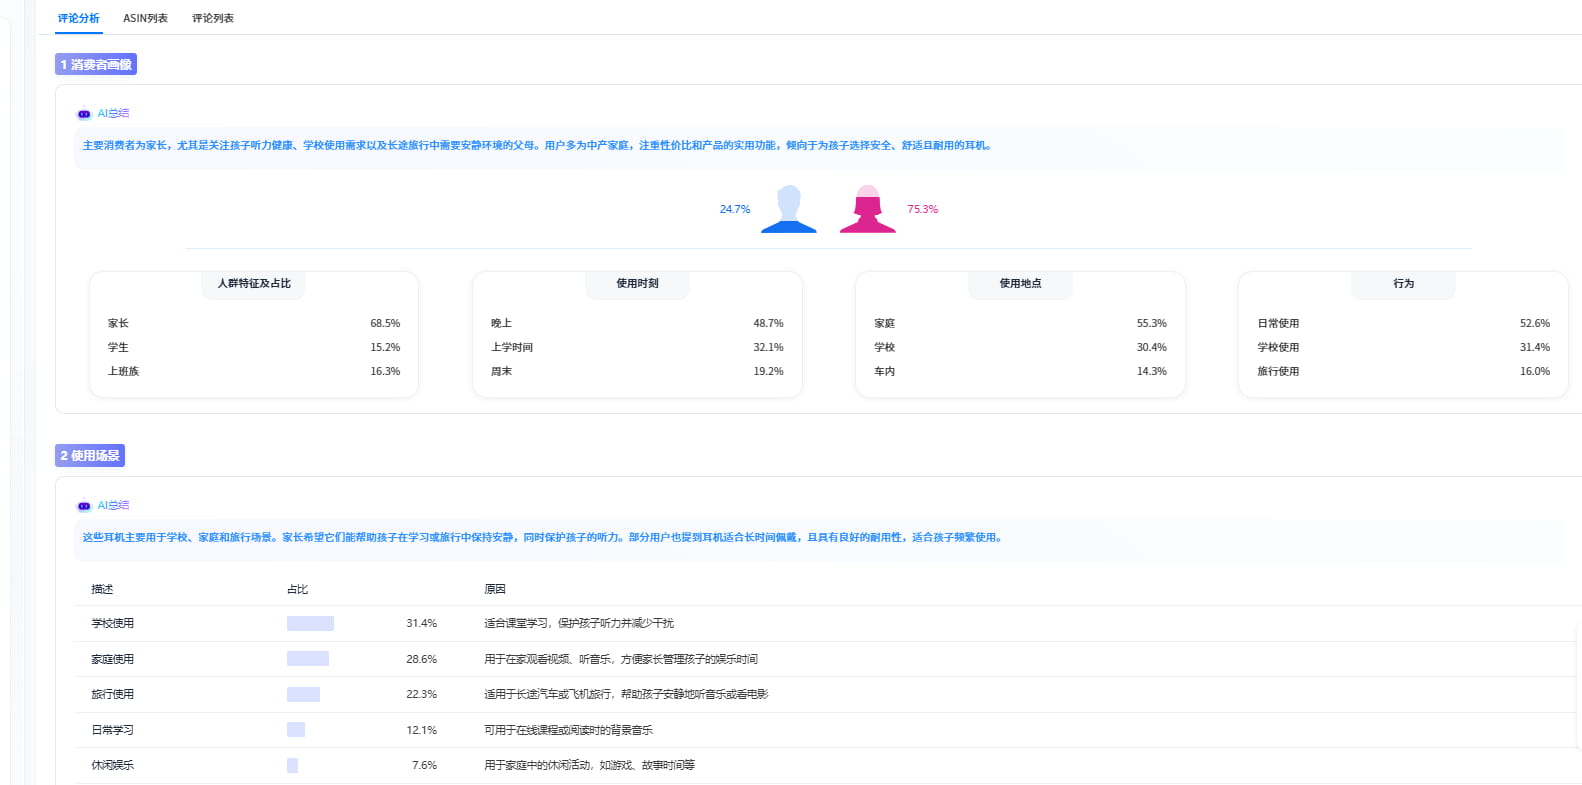Select the 2 使用场景 section badge
Image resolution: width=1582 pixels, height=785 pixels.
click(90, 456)
